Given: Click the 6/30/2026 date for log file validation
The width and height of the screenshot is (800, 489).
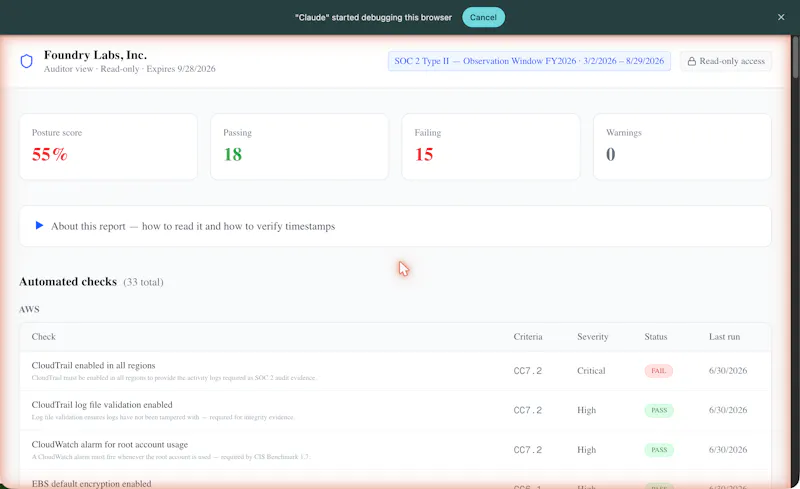Looking at the screenshot, I should tap(728, 410).
